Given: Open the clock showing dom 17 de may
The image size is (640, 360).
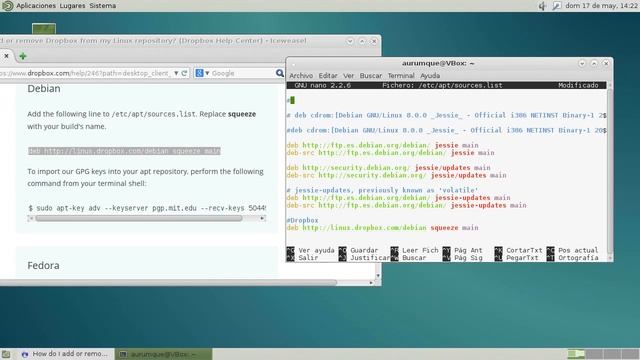Looking at the screenshot, I should click(601, 6).
